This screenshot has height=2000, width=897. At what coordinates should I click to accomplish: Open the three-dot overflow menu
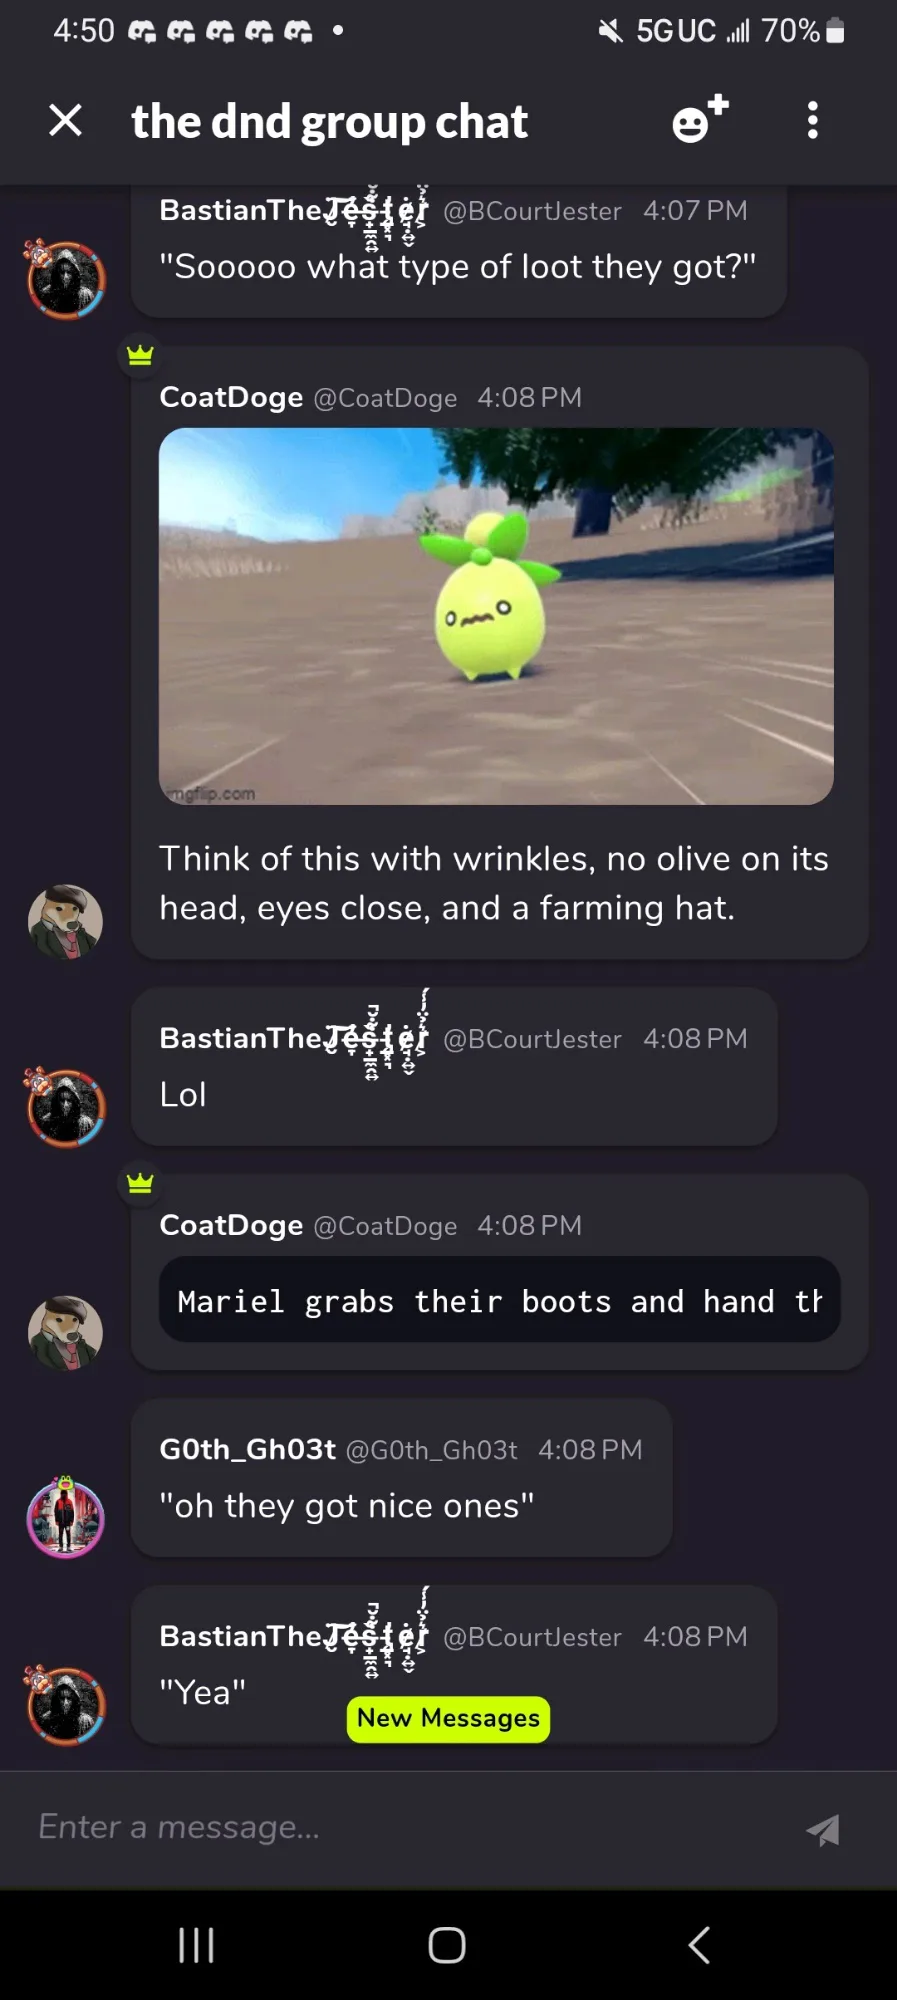[x=813, y=121]
